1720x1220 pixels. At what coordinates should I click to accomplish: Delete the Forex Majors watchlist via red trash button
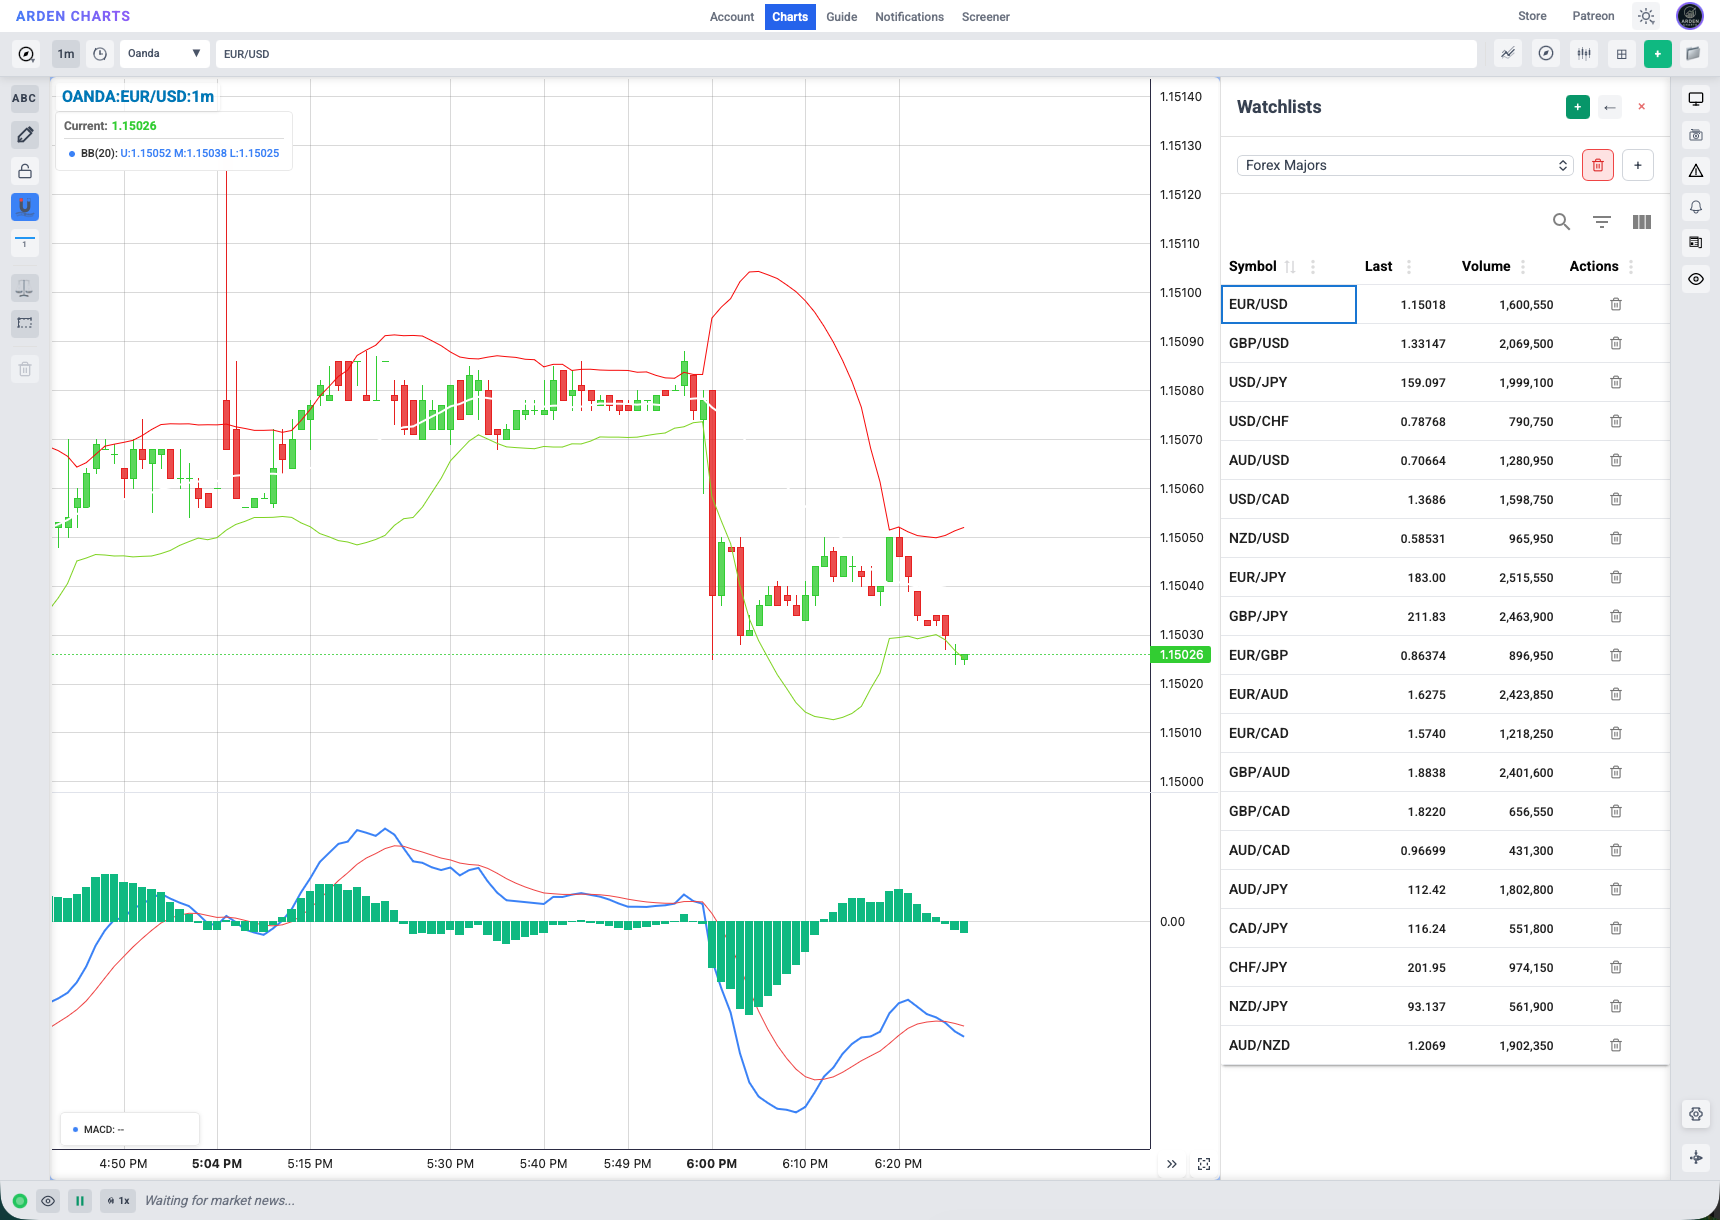click(1597, 165)
